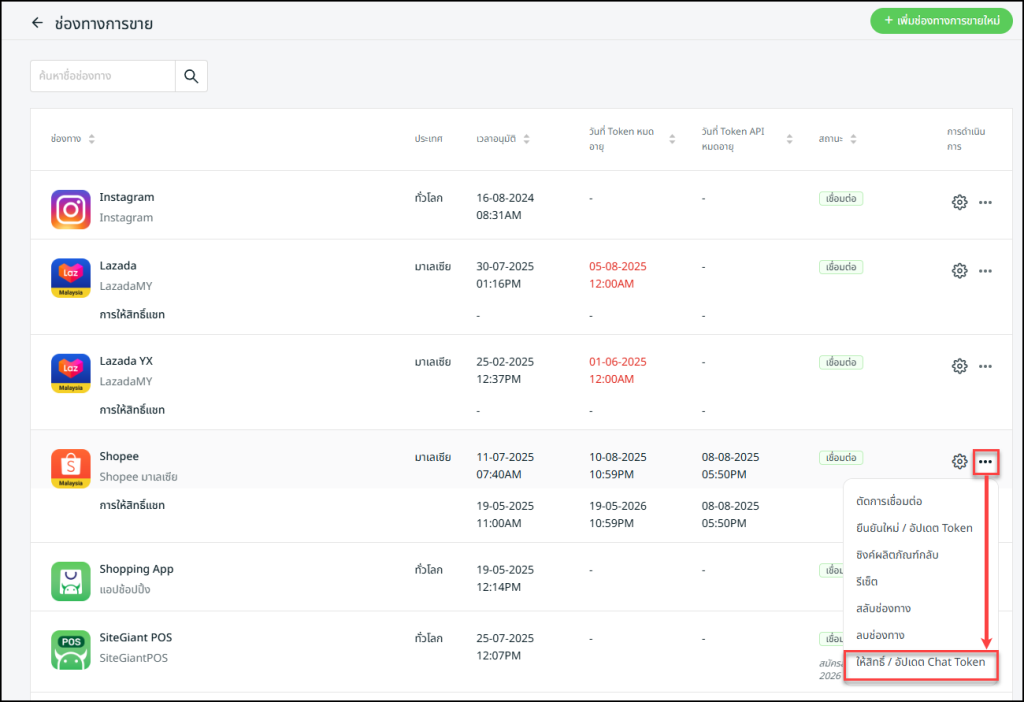Select ยืนยันใหม่ / อัปเดต Token option

(914, 527)
